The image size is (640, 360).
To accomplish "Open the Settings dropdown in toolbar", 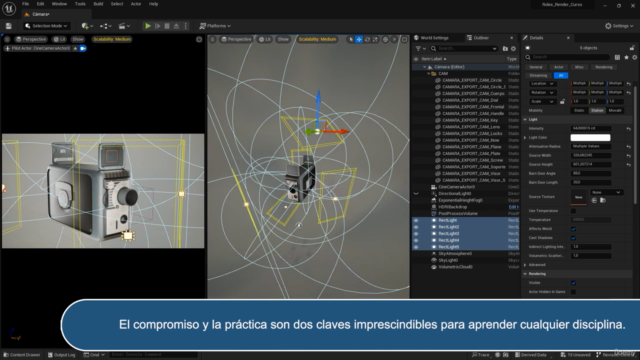I will (x=619, y=26).
